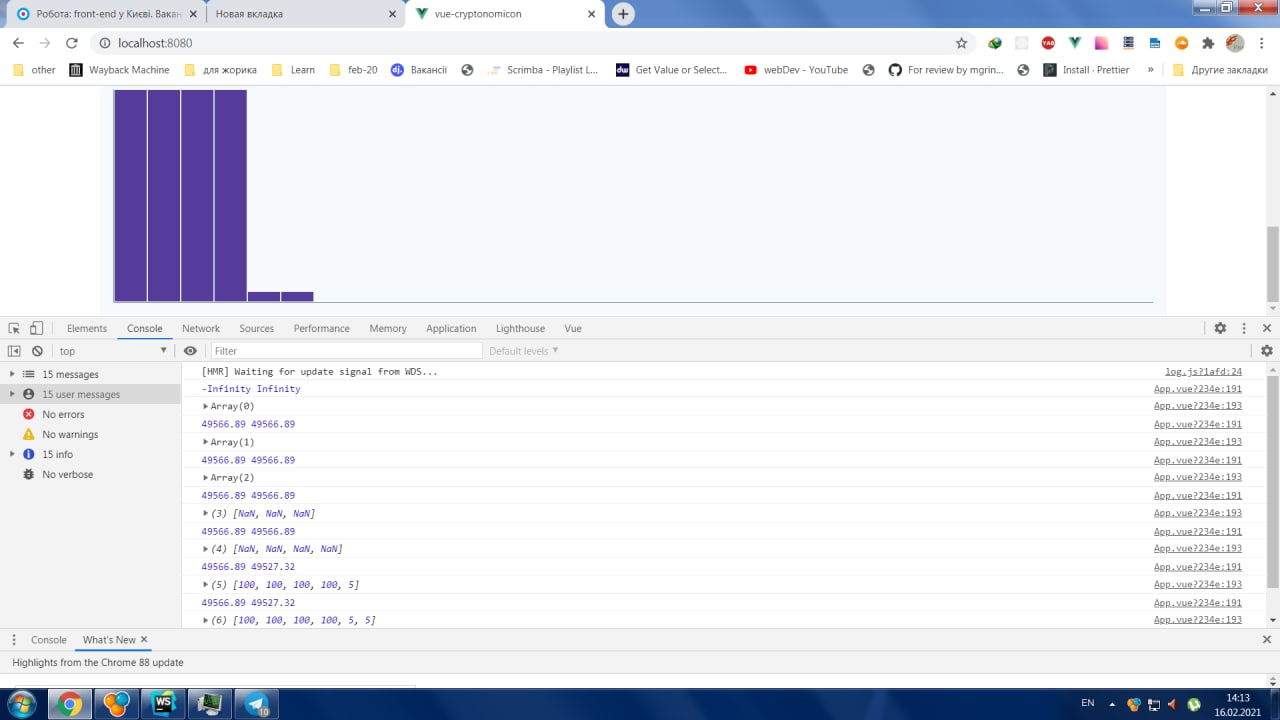Switch the EN keyboard language indicator
1280x720 pixels.
coord(1088,703)
